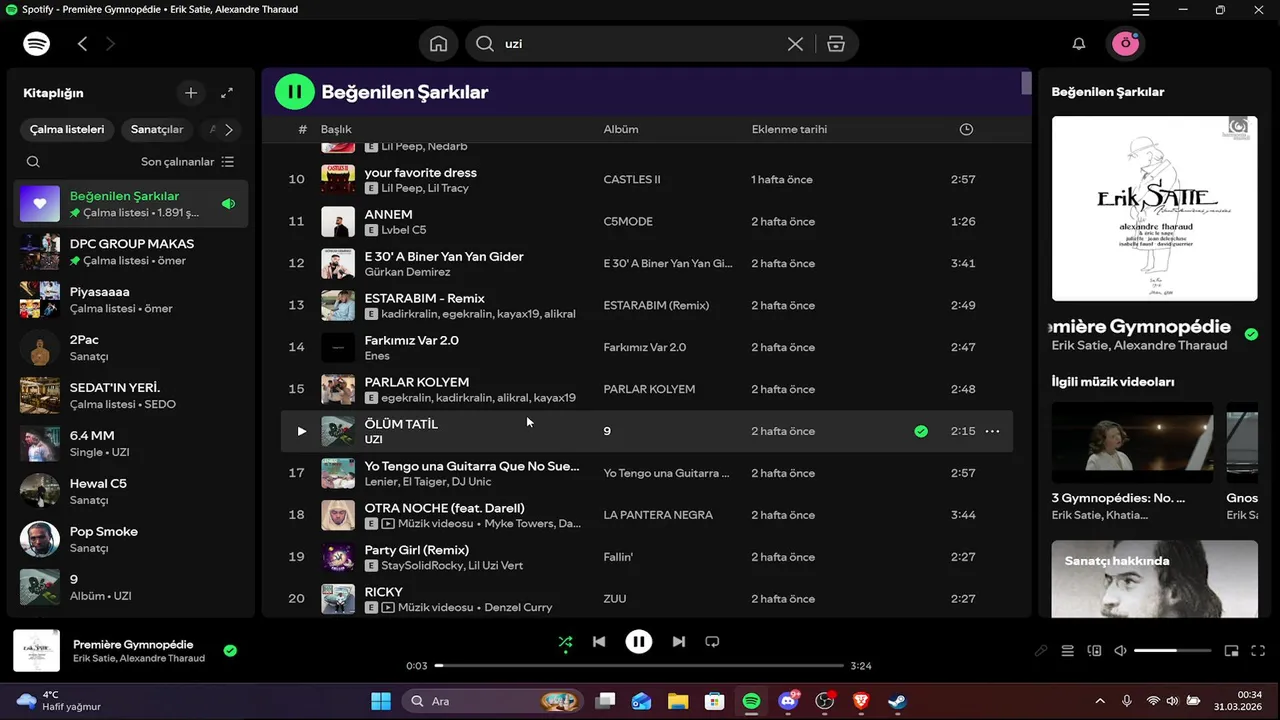Open the notifications bell
This screenshot has width=1280, height=720.
[1079, 44]
